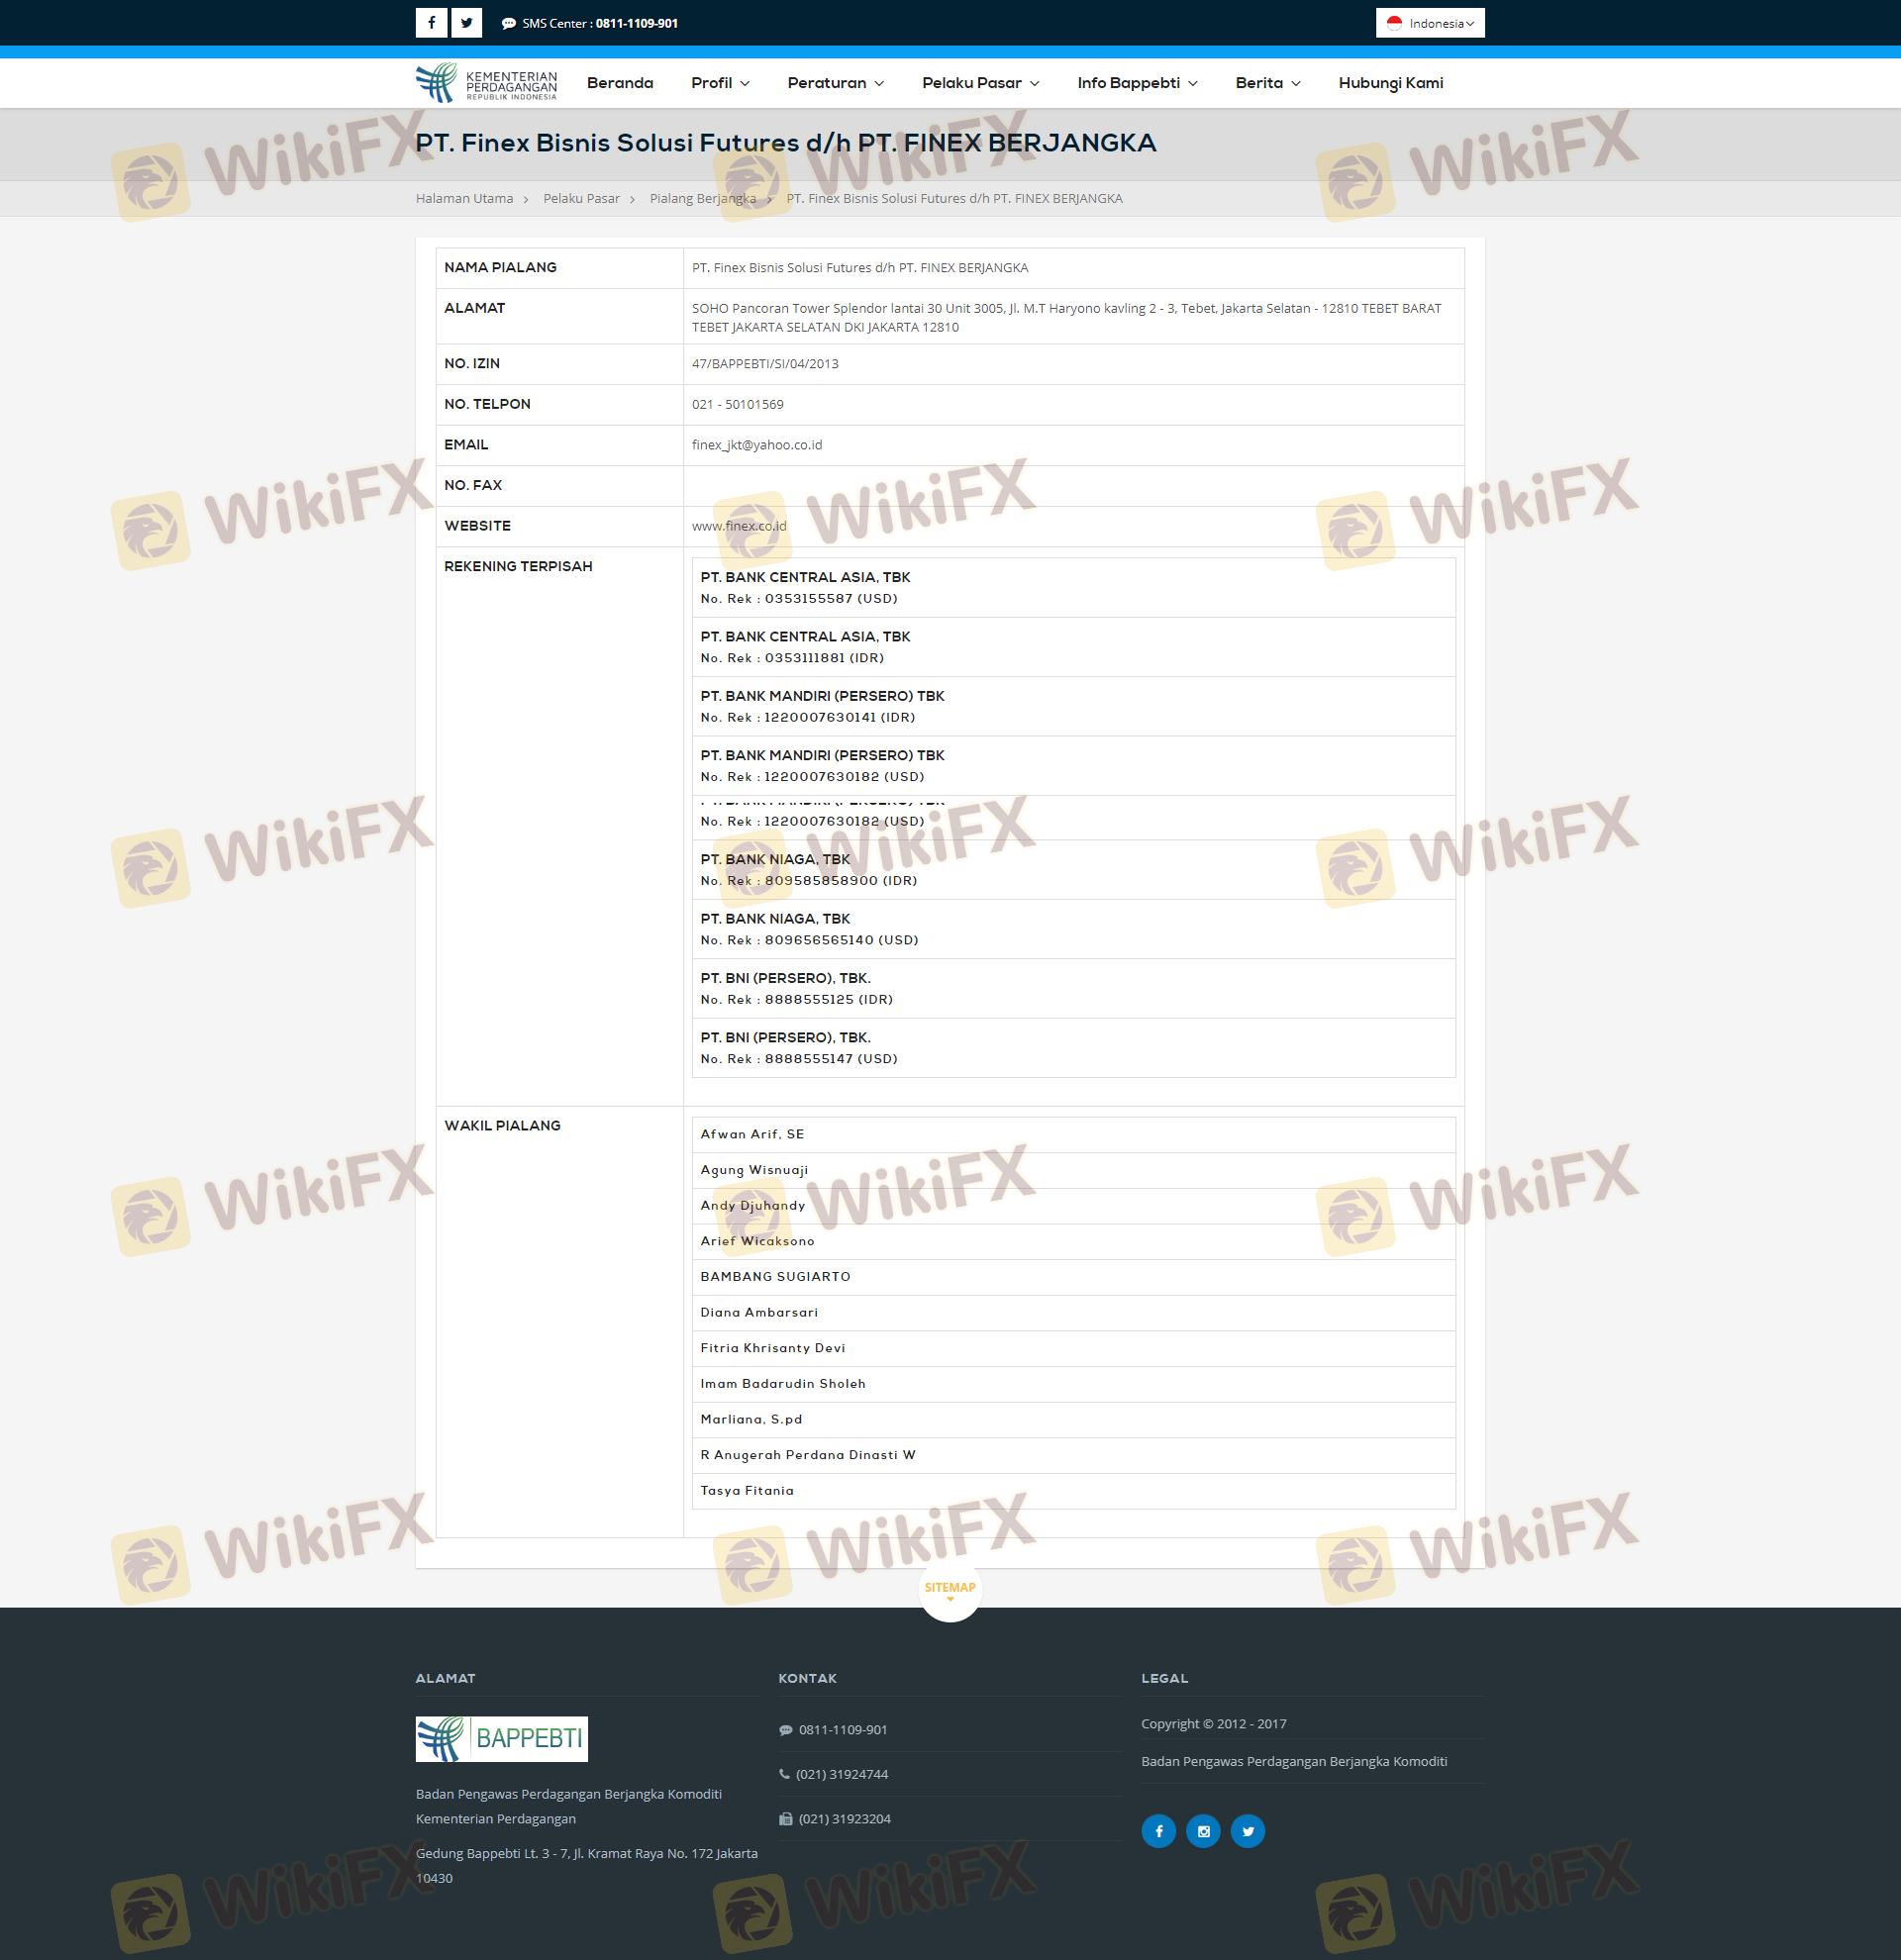1901x1960 pixels.
Task: Click the footer Twitter circle icon
Action: click(x=1247, y=1831)
